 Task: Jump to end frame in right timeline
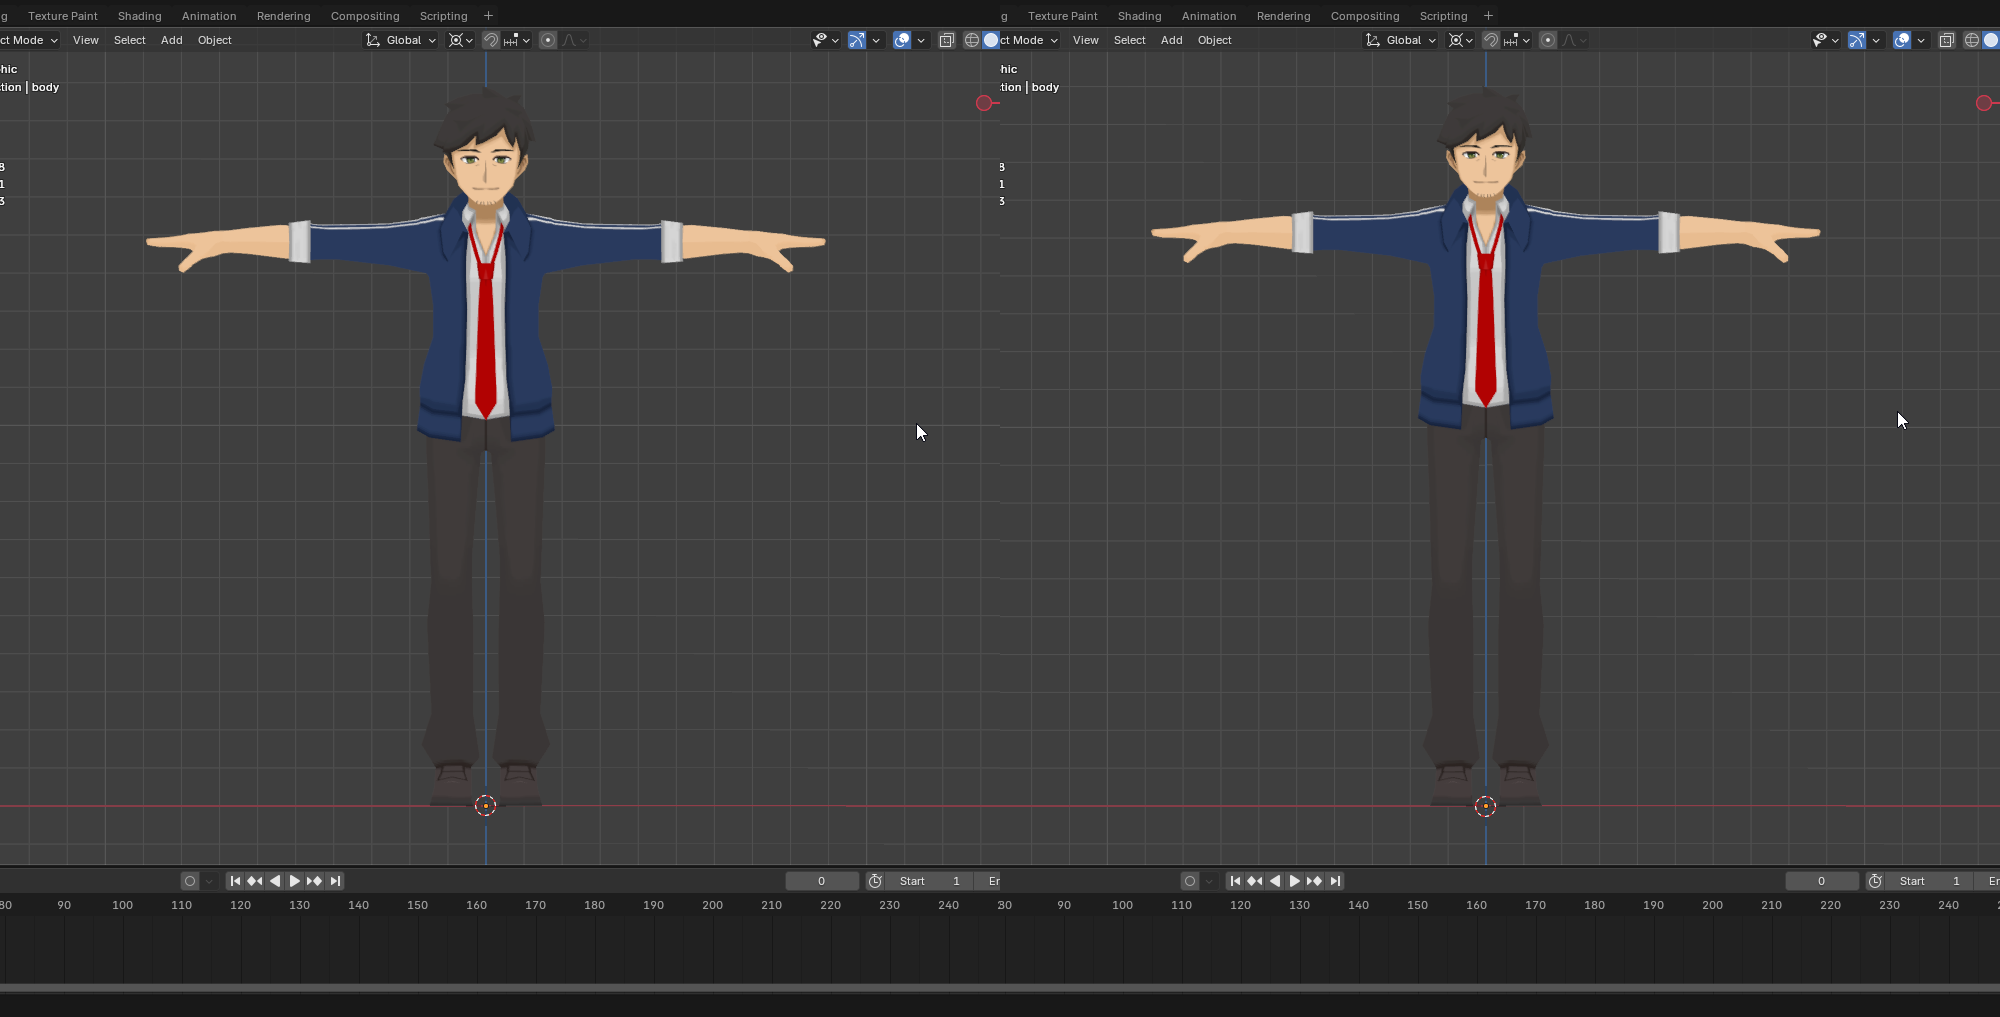(x=1335, y=881)
